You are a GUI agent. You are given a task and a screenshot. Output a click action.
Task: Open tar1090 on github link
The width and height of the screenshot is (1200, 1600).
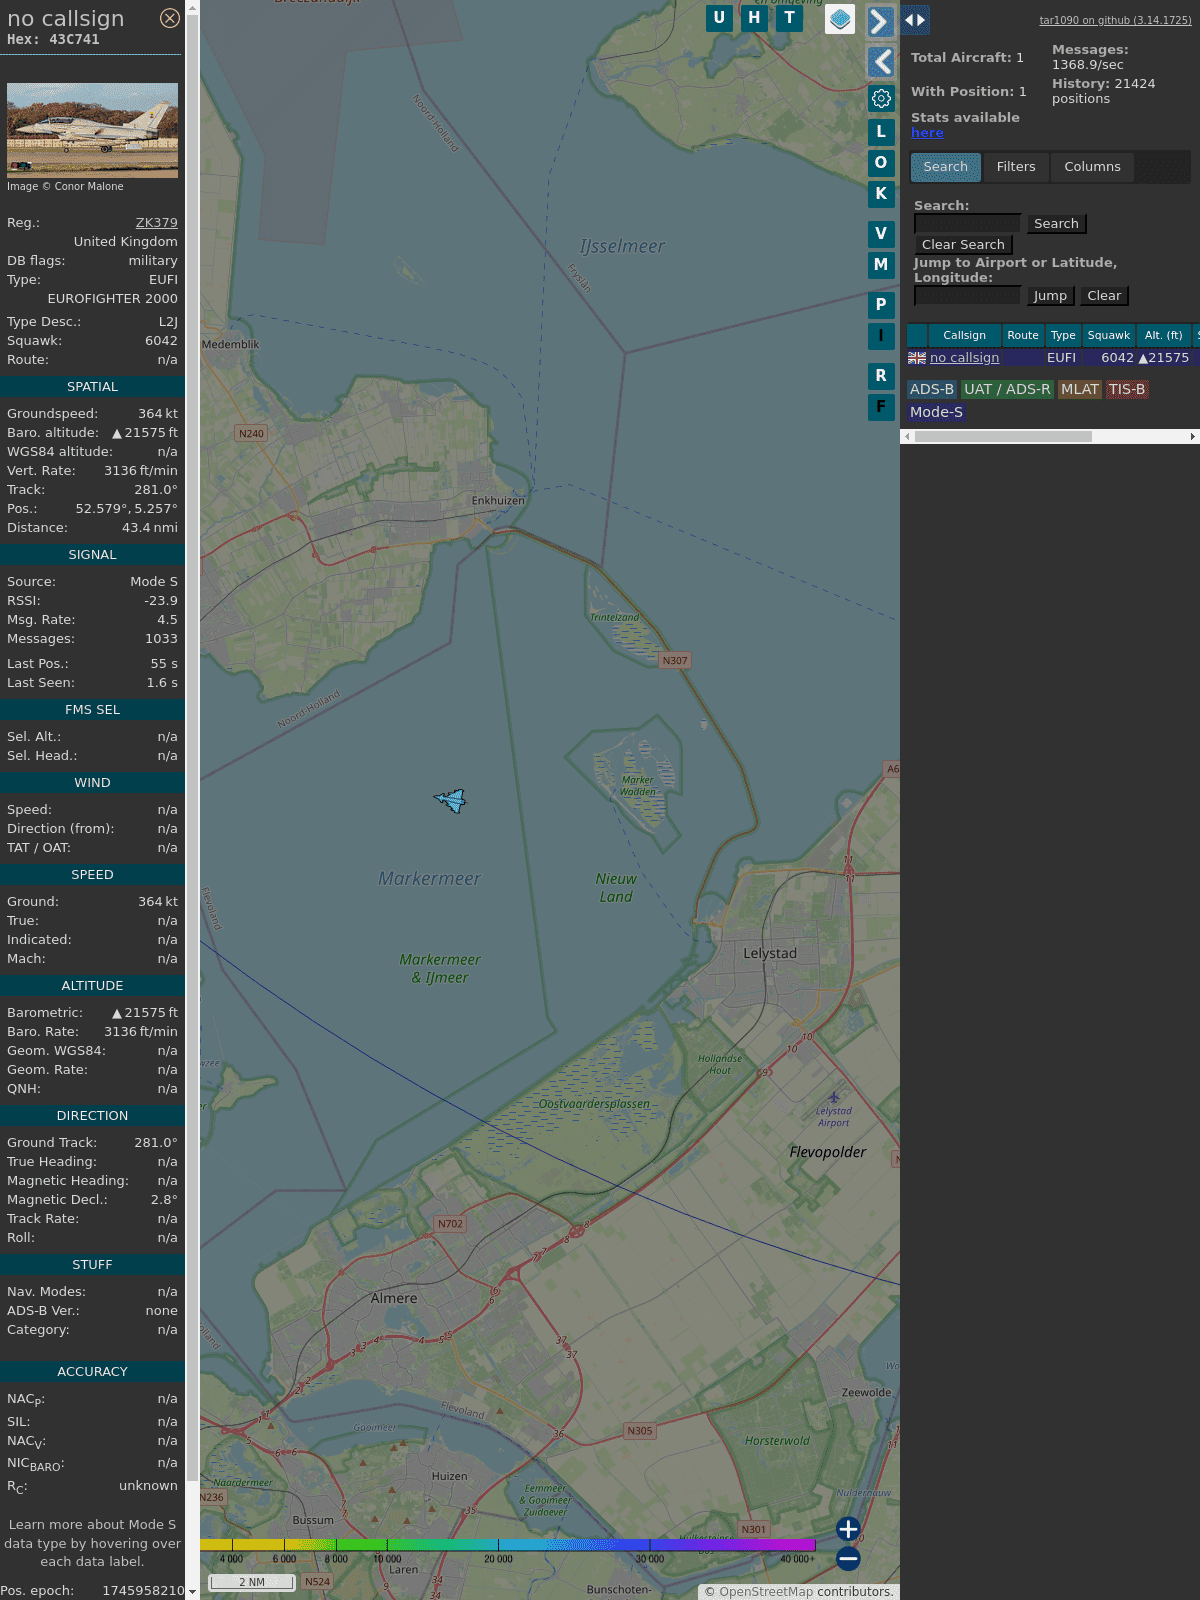[x=1115, y=20]
